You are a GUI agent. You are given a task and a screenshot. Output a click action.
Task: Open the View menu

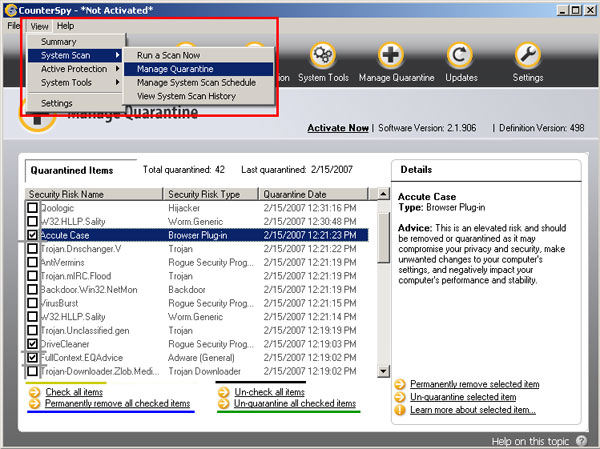point(39,26)
